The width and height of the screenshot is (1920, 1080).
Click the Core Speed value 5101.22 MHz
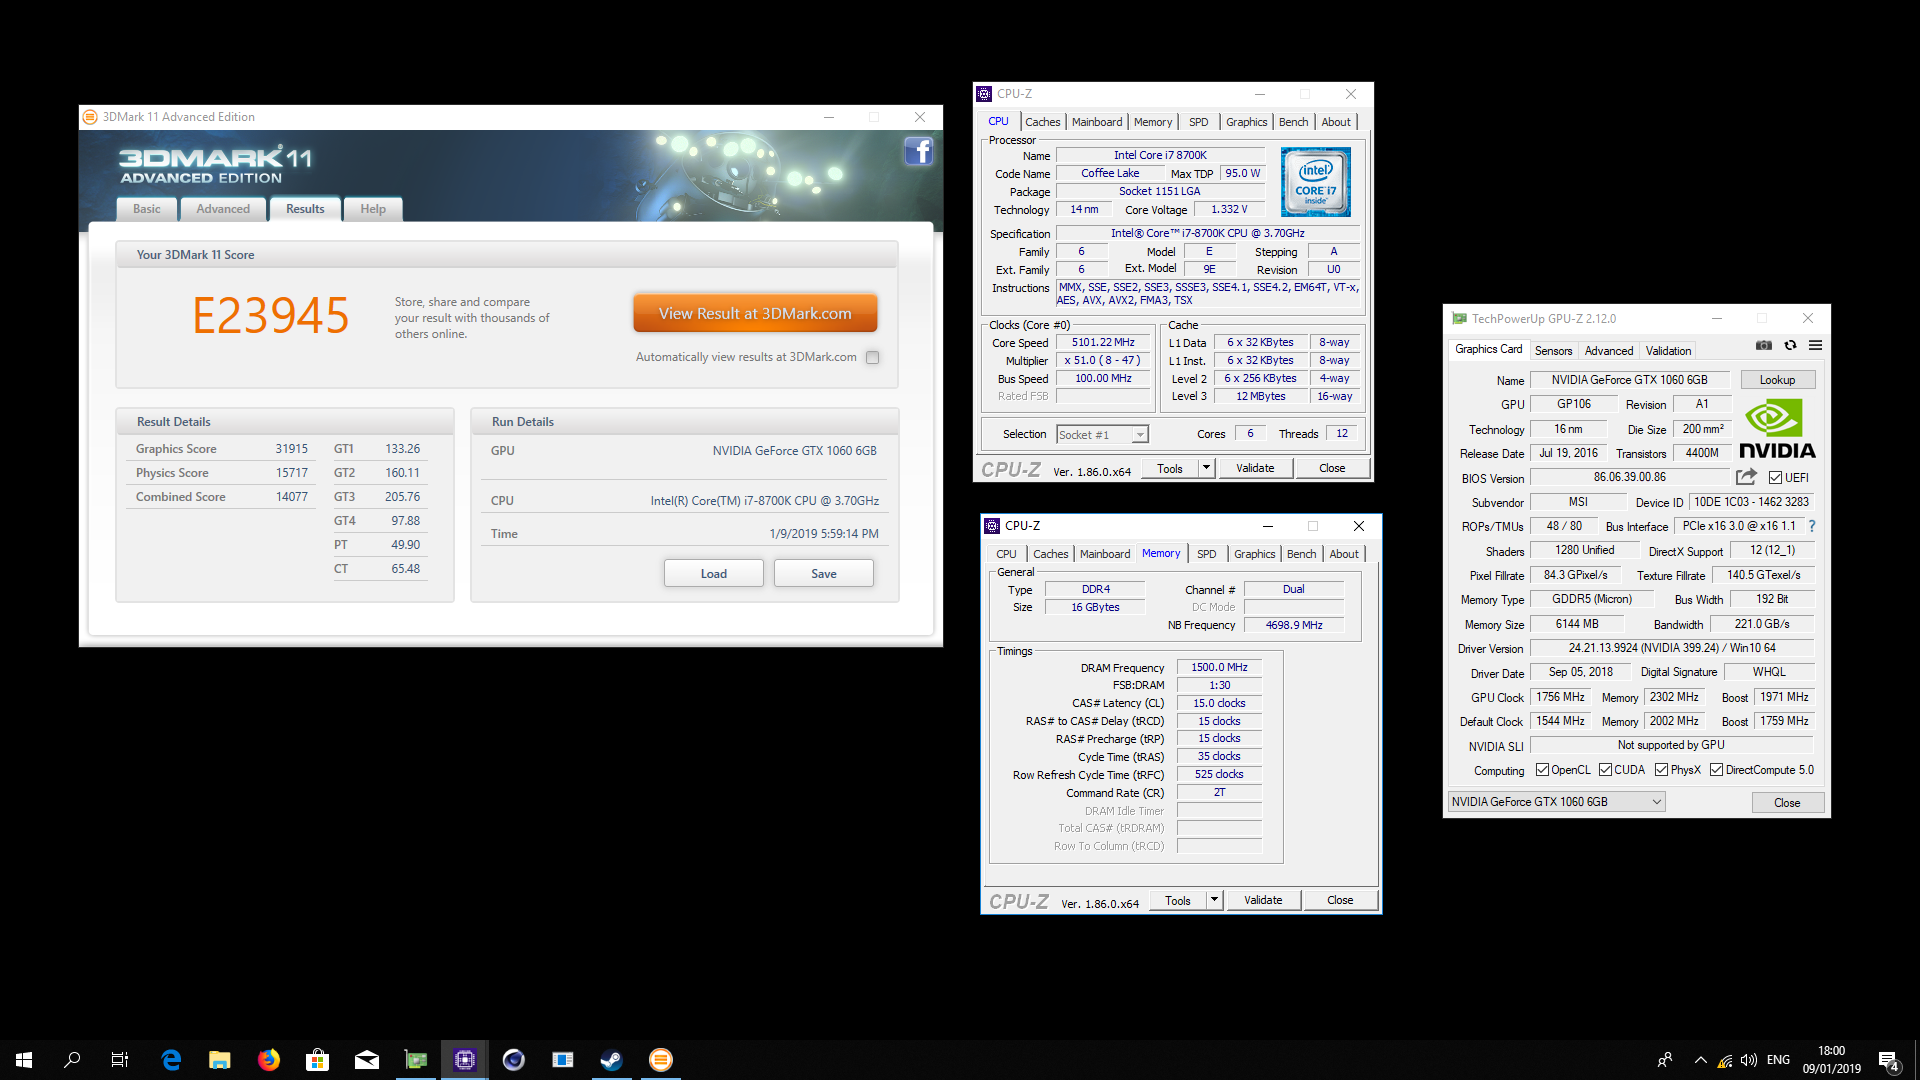click(1103, 342)
